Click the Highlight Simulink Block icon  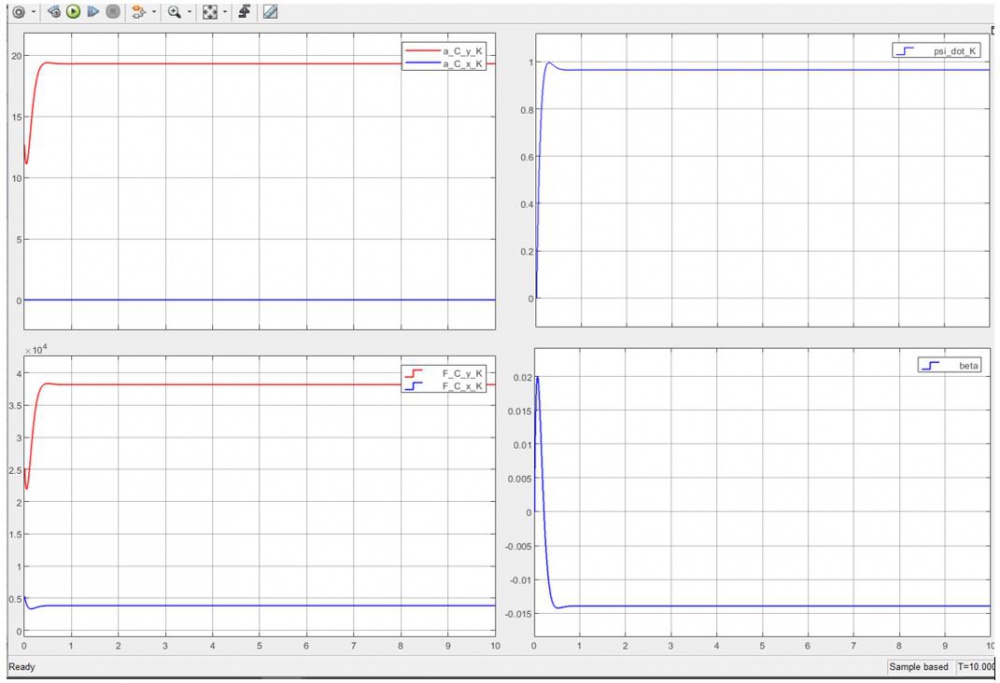click(x=139, y=12)
